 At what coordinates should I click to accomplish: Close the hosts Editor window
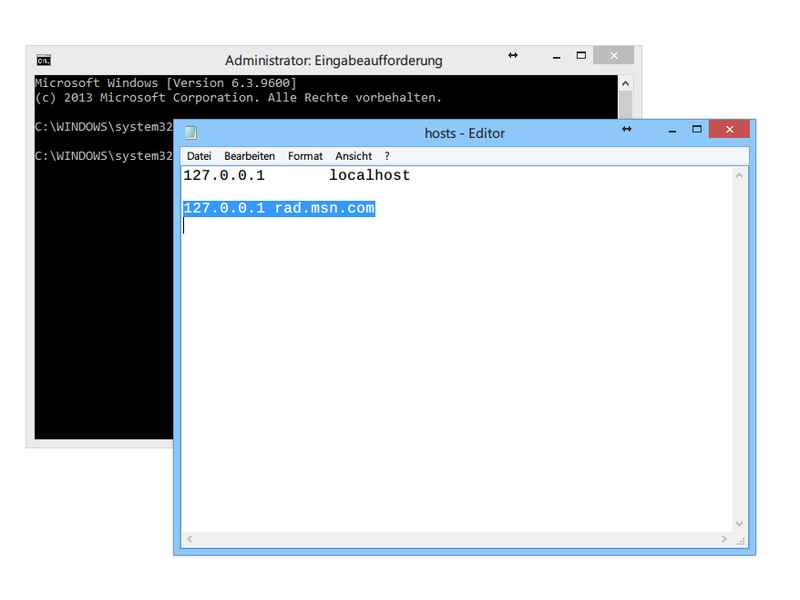729,129
